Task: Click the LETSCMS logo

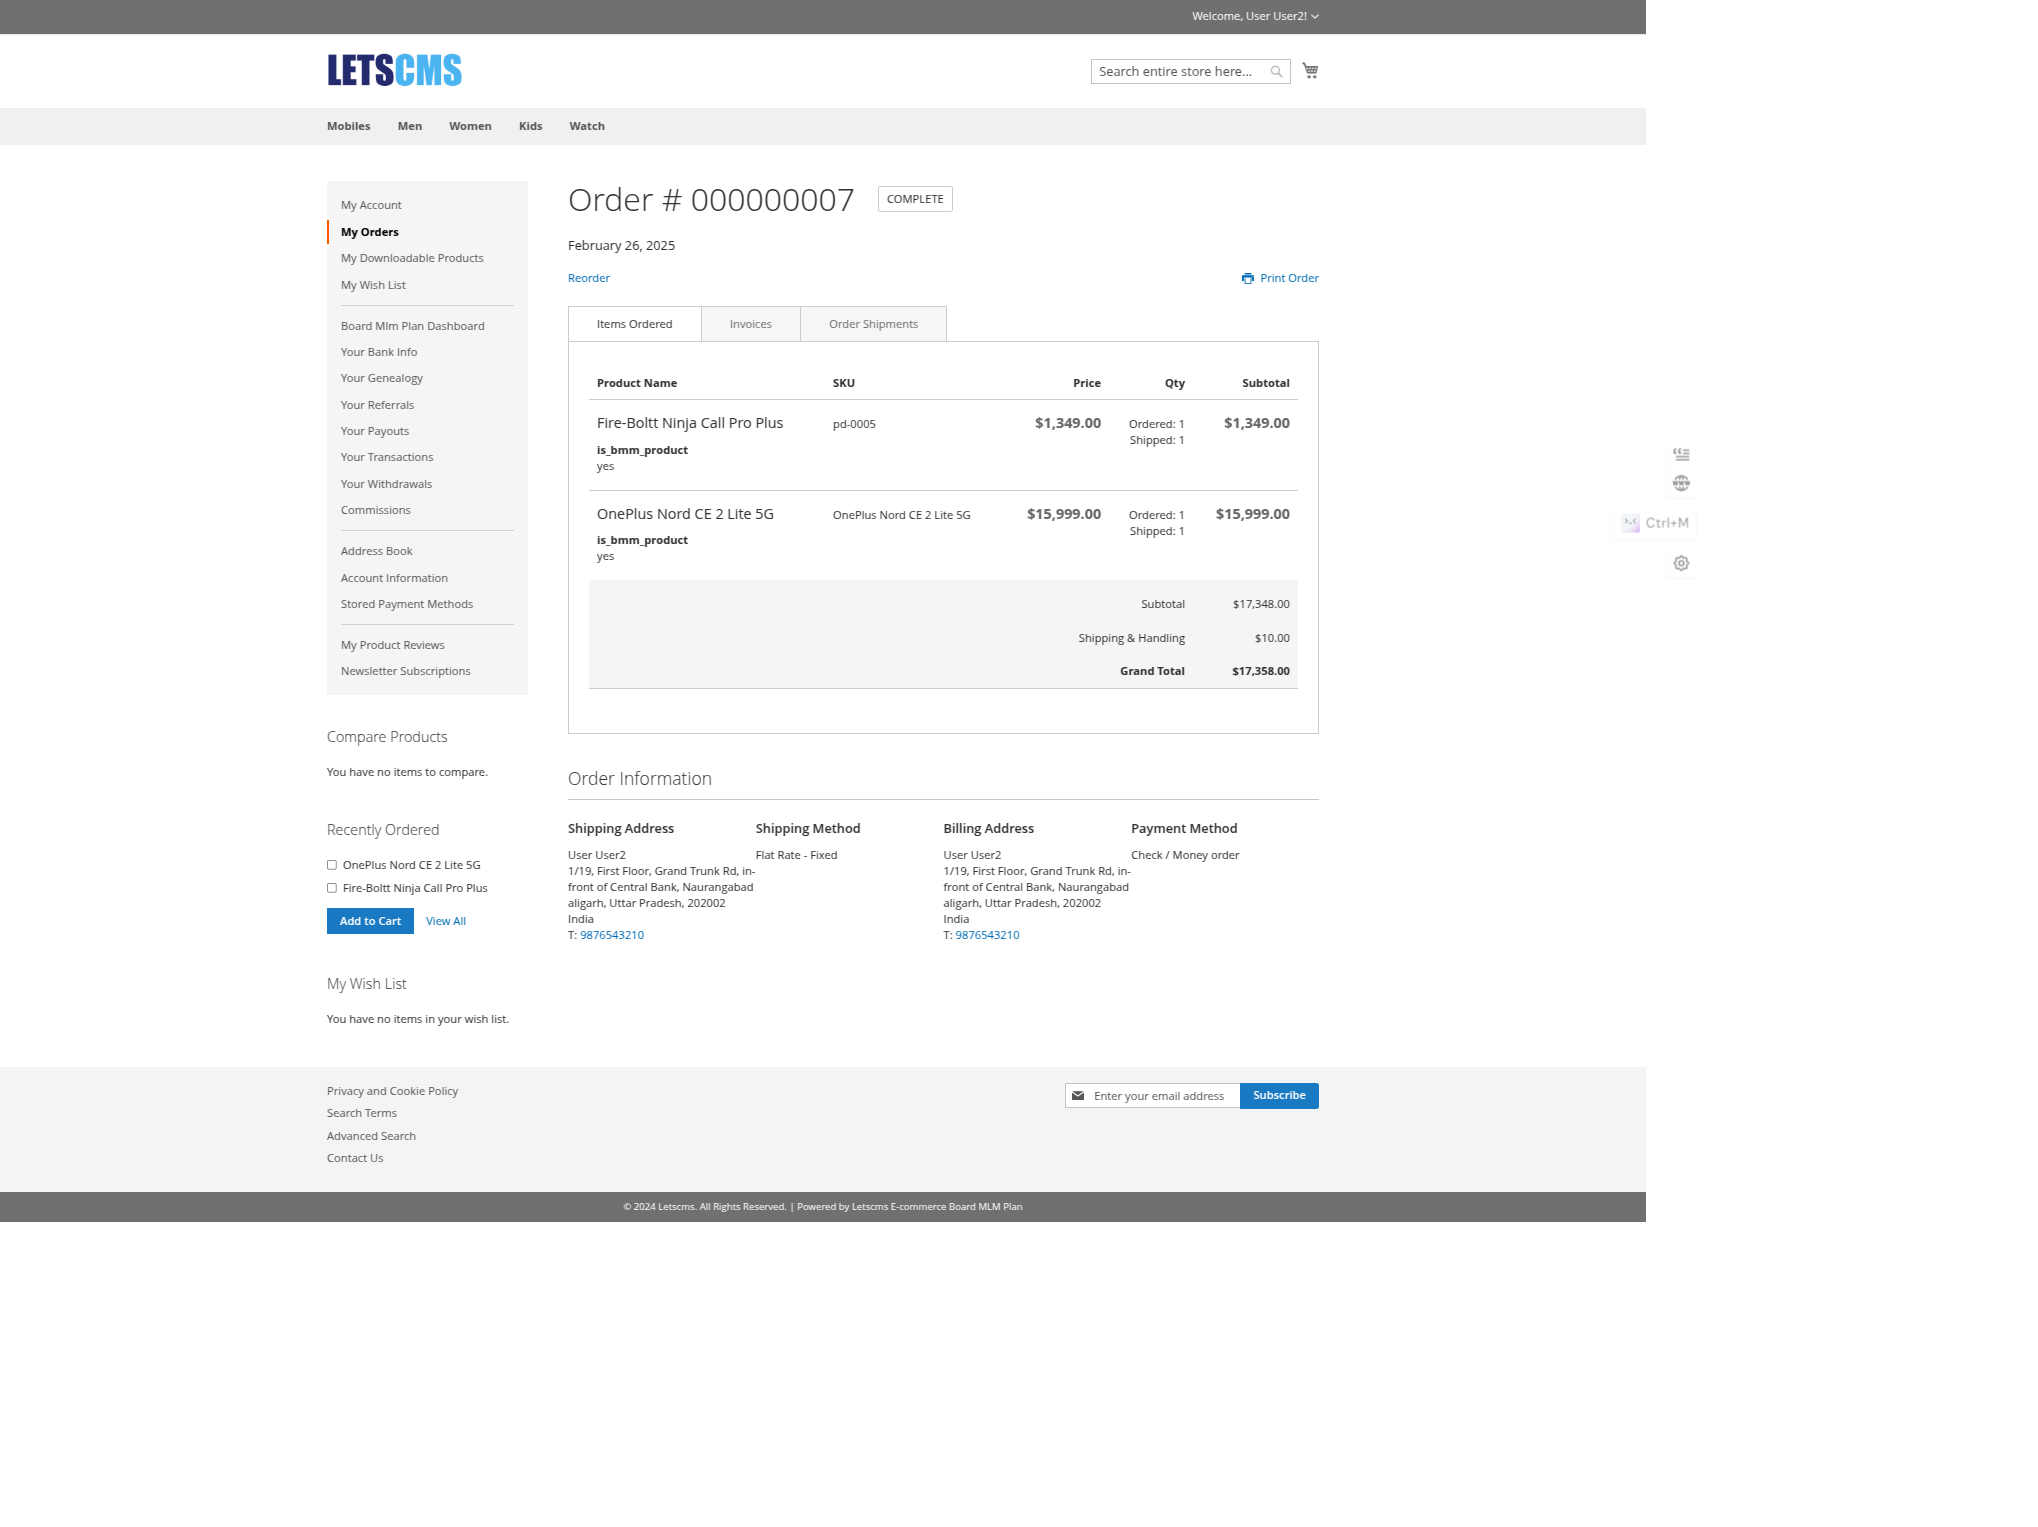Action: (x=394, y=70)
